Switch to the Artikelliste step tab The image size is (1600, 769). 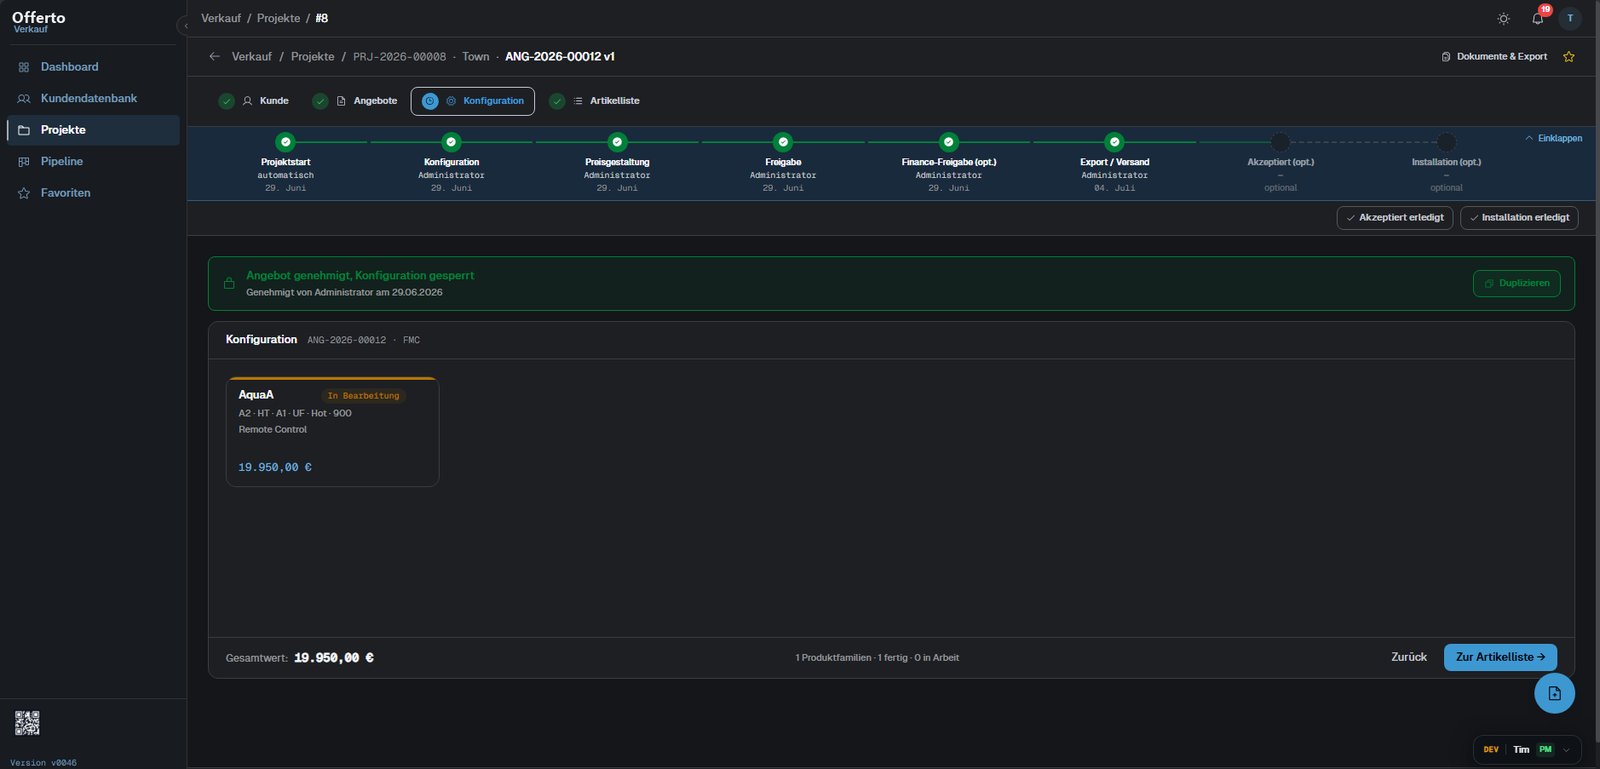click(594, 101)
